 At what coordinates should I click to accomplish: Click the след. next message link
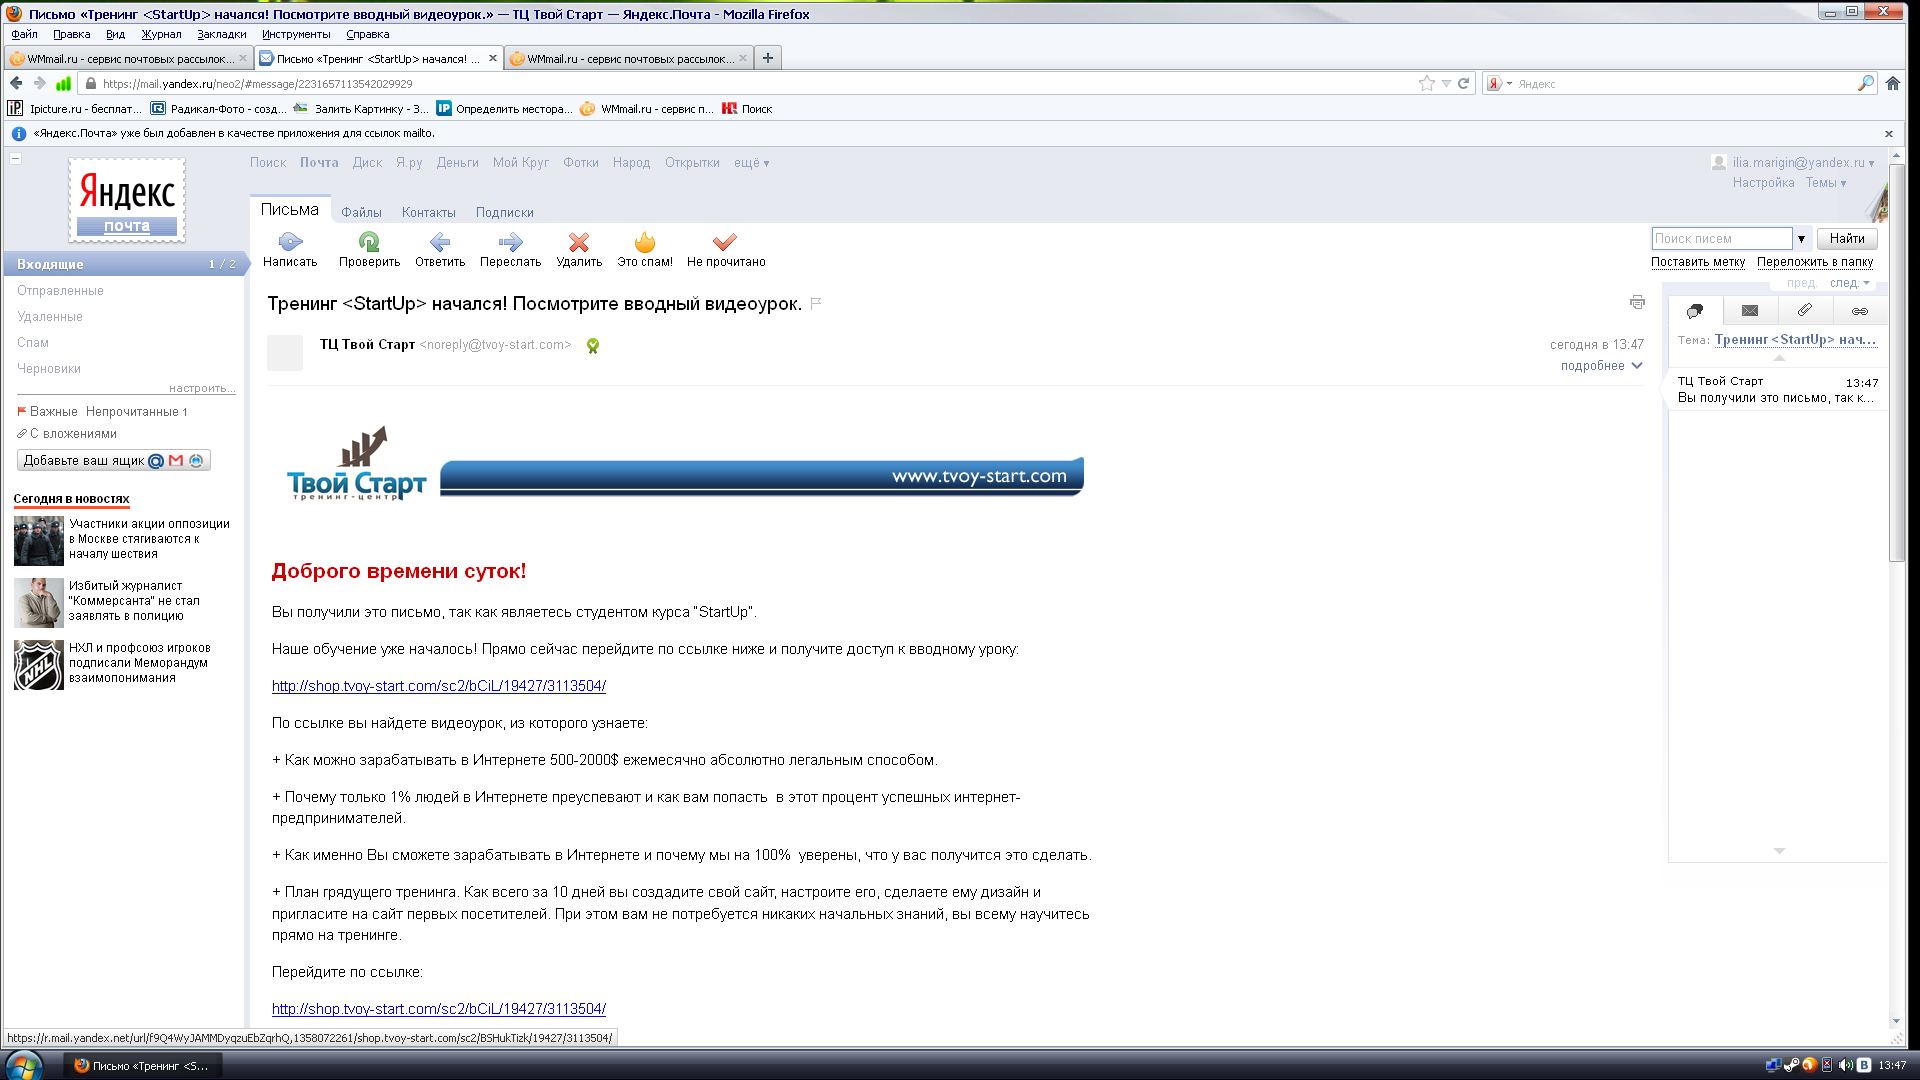click(1849, 283)
